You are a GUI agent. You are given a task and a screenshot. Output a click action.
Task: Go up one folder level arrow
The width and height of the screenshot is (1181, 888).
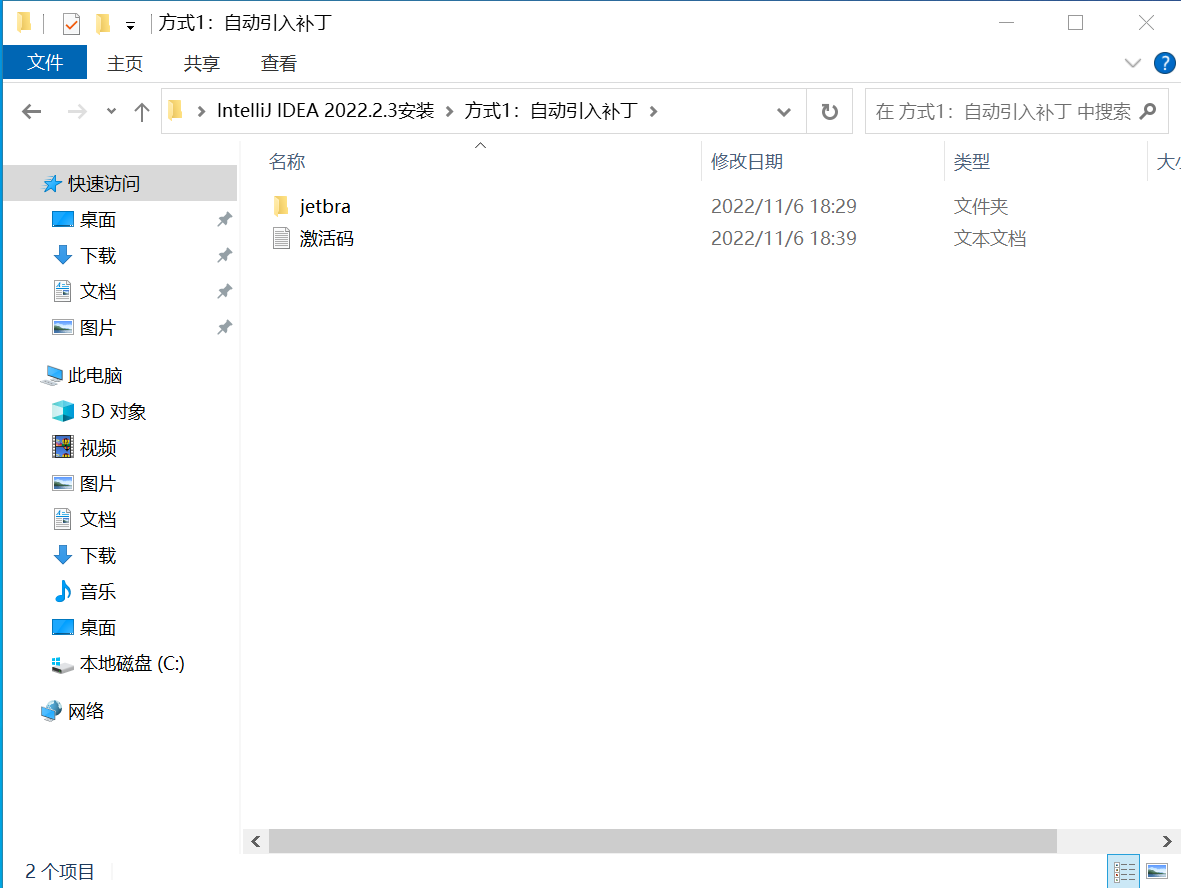pos(141,112)
